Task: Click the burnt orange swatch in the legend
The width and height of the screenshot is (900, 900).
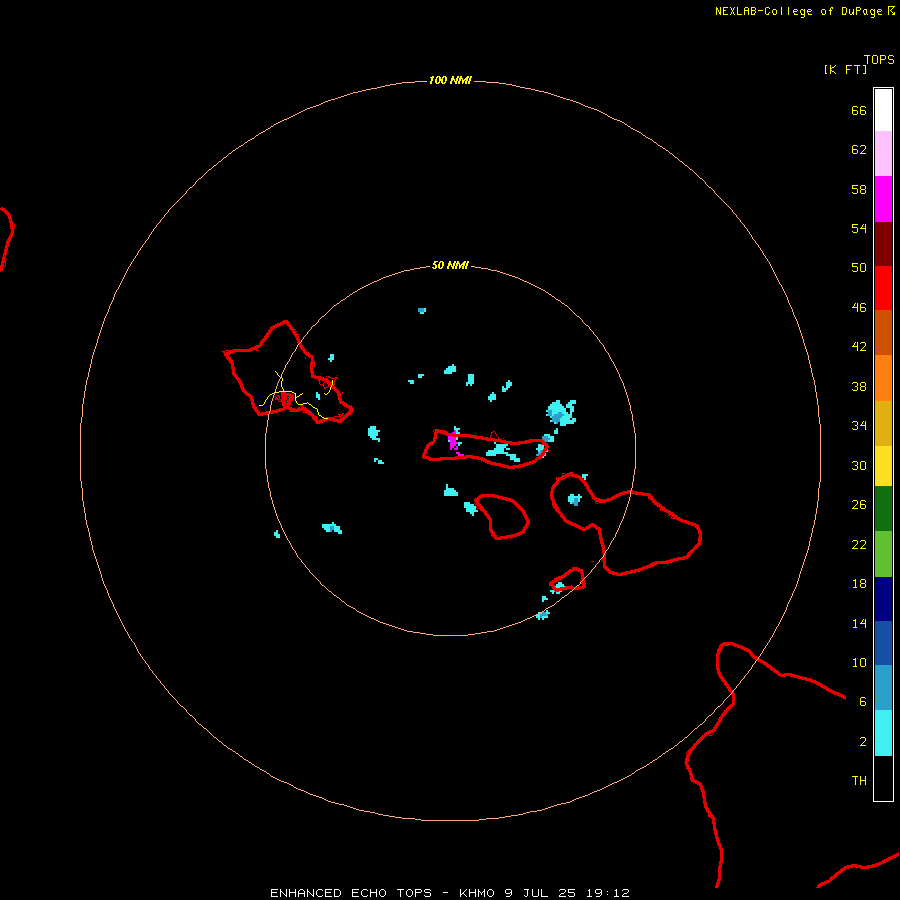Action: (883, 333)
